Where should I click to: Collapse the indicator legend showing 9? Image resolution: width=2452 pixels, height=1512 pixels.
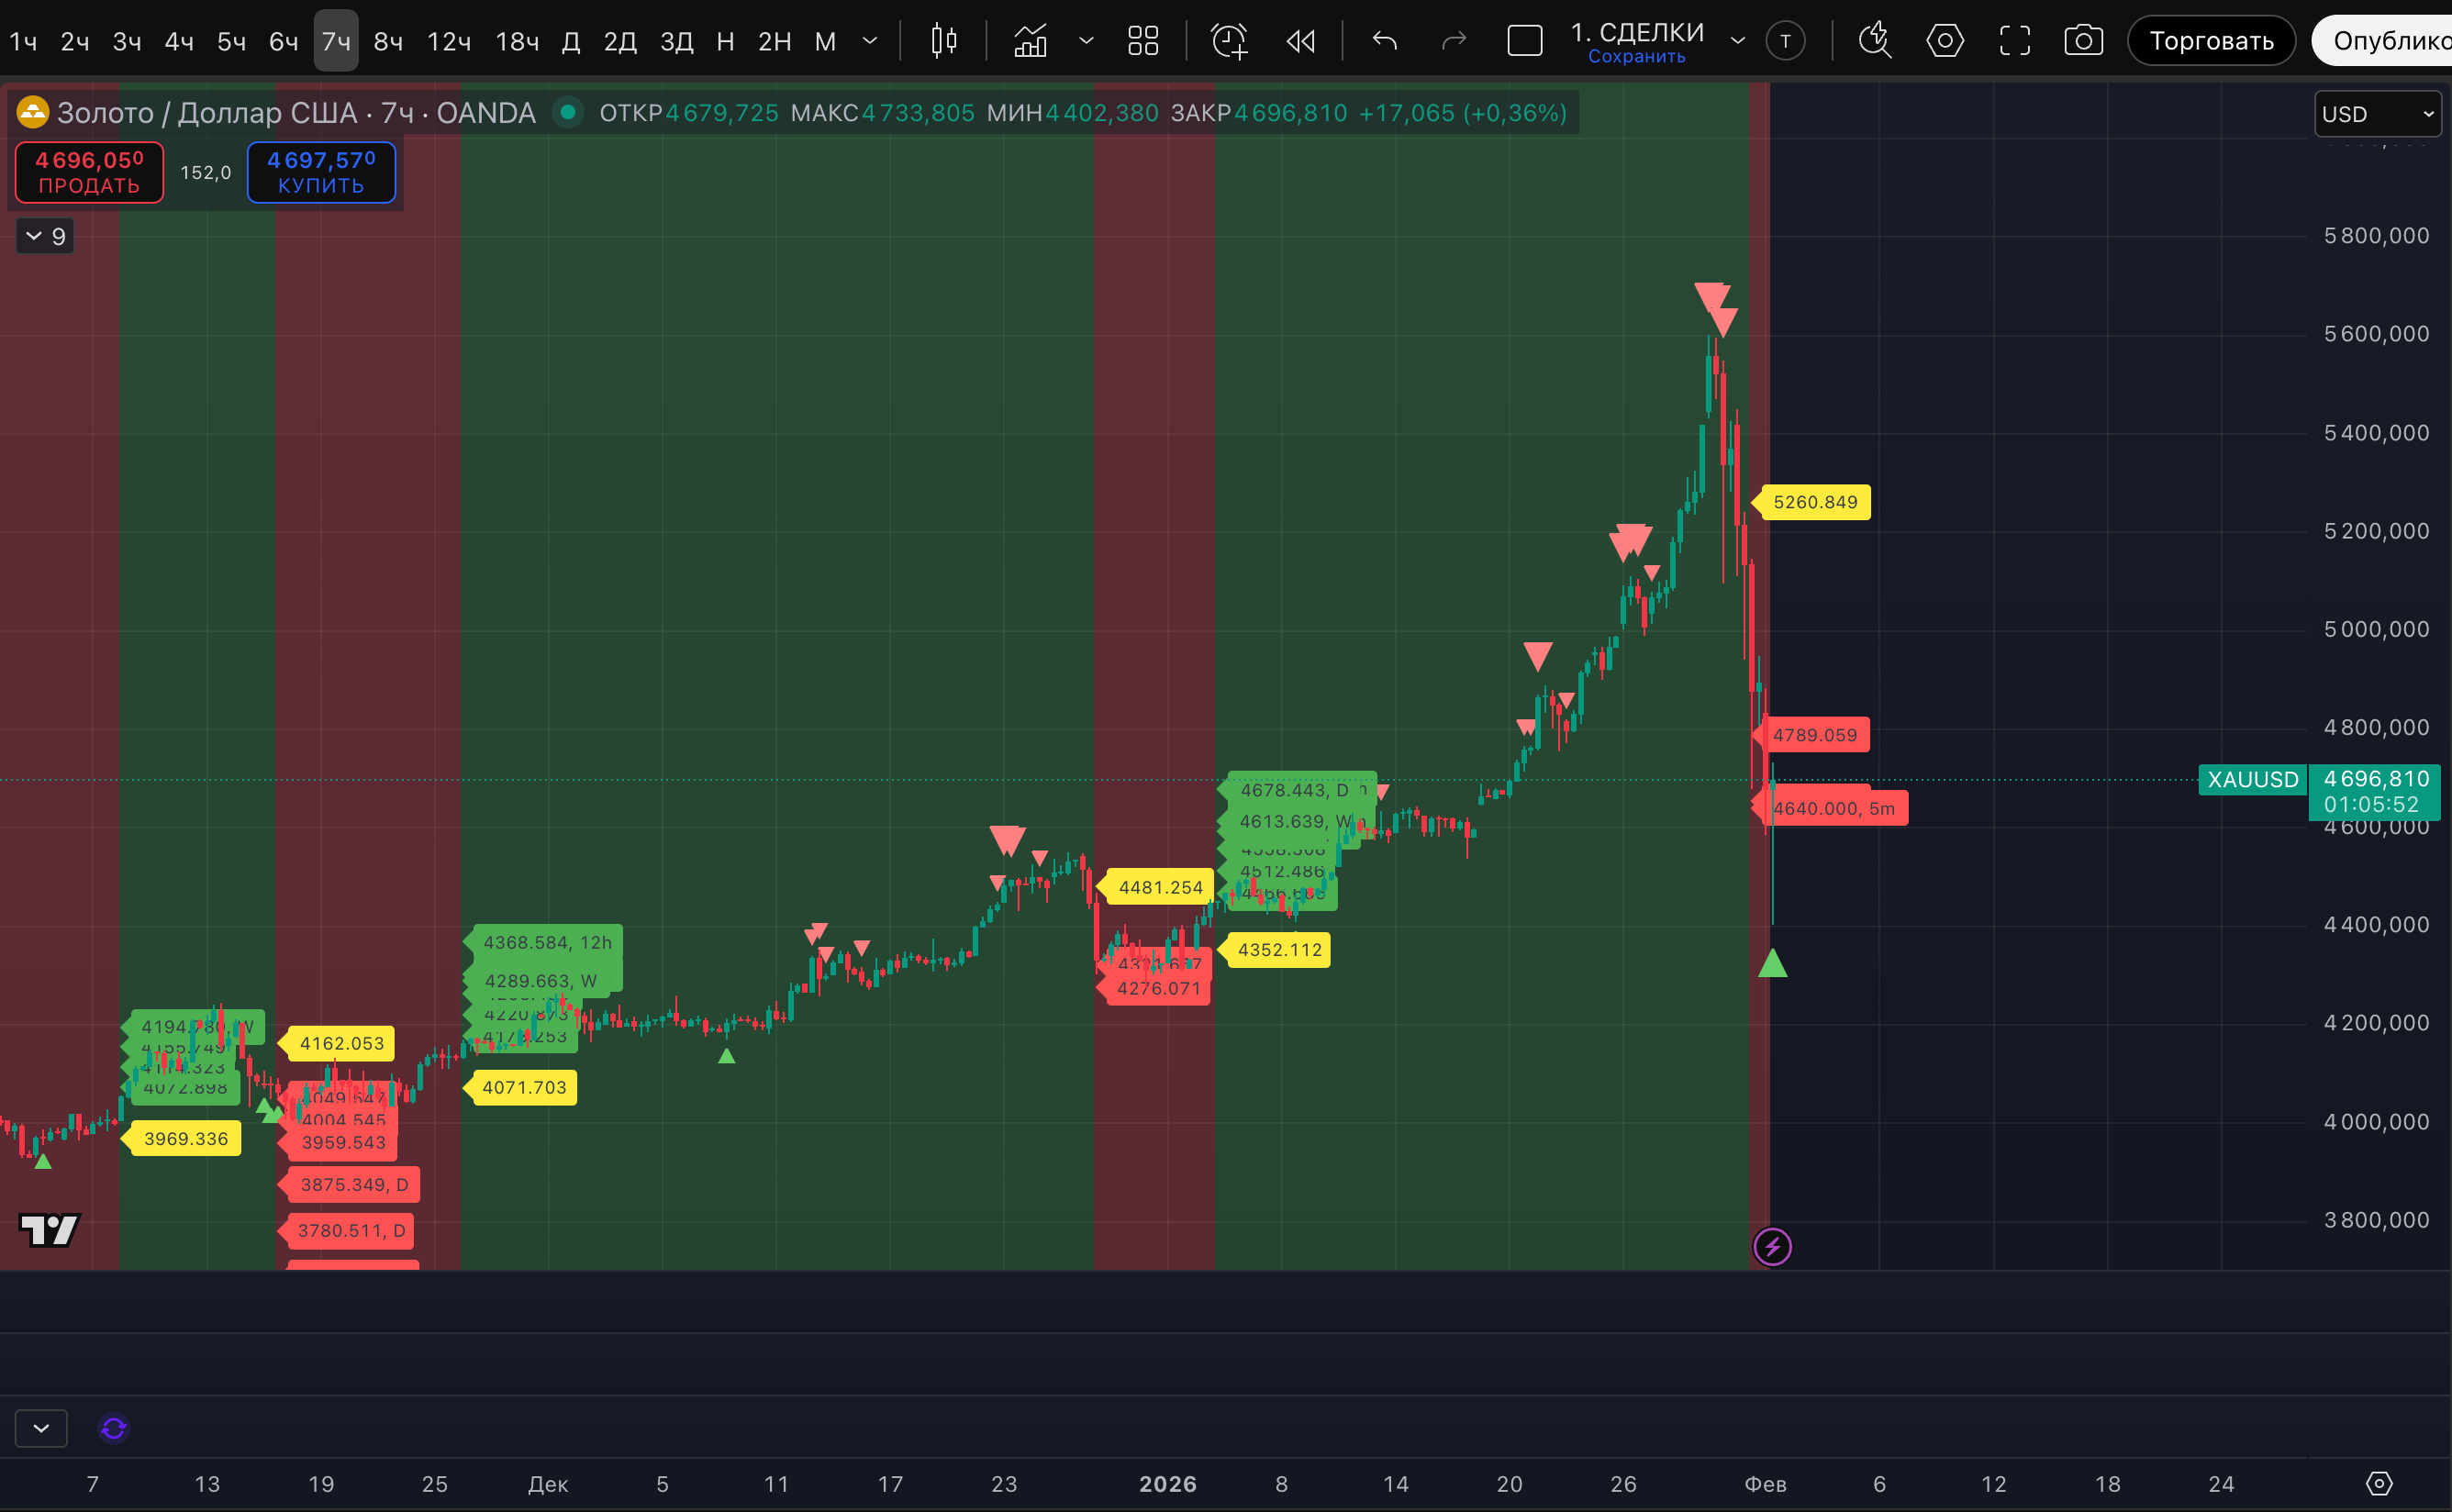45,236
